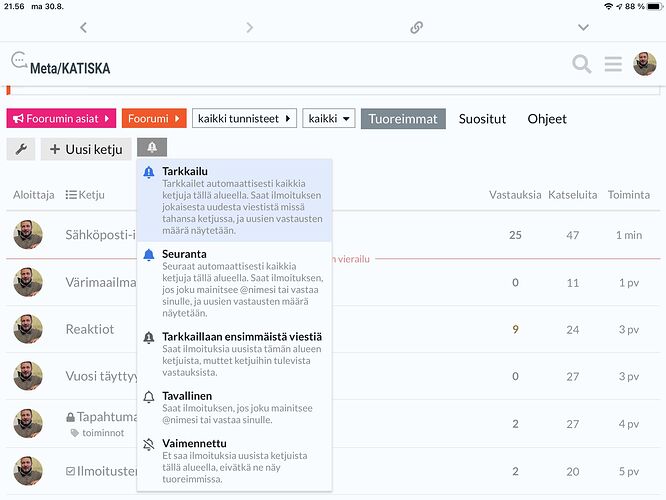Tap the user profile avatar in header
The height and width of the screenshot is (500, 666).
[x=645, y=64]
